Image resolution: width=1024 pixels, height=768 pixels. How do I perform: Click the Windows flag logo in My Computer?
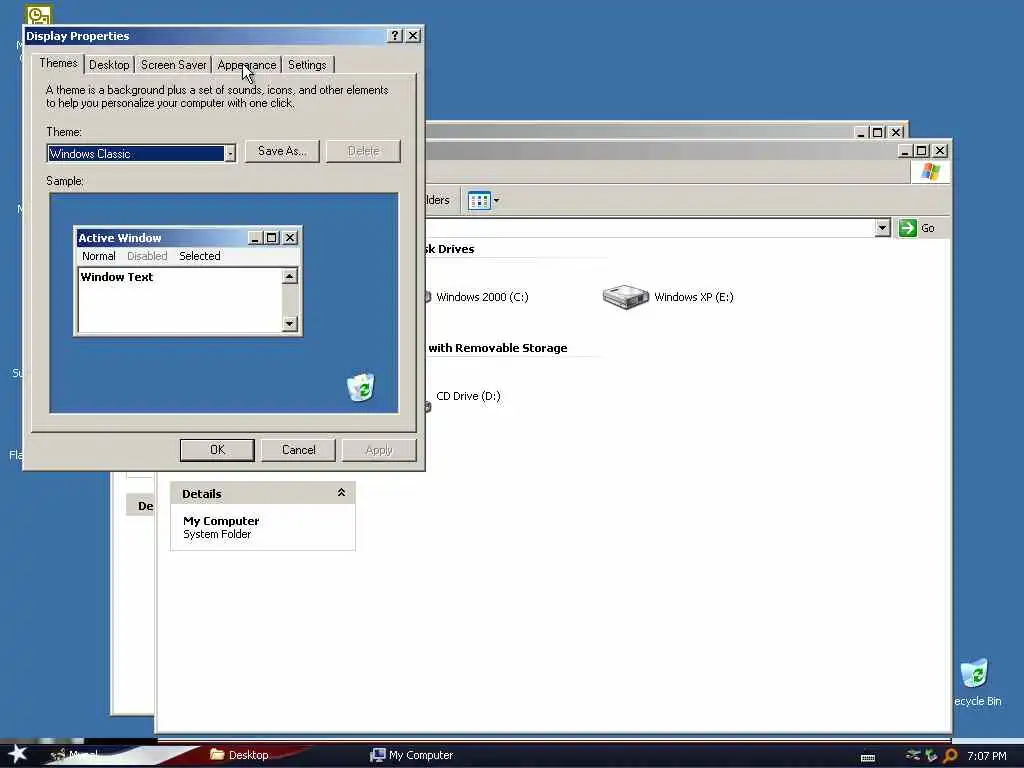pos(930,172)
